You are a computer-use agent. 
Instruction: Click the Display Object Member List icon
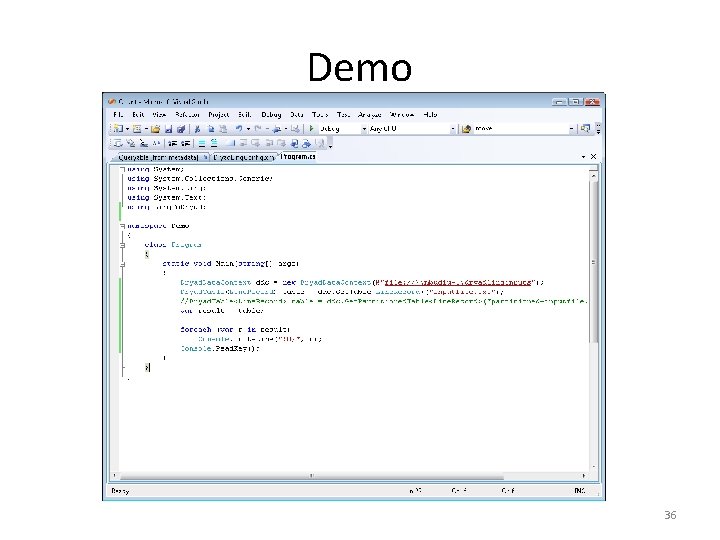click(x=118, y=143)
